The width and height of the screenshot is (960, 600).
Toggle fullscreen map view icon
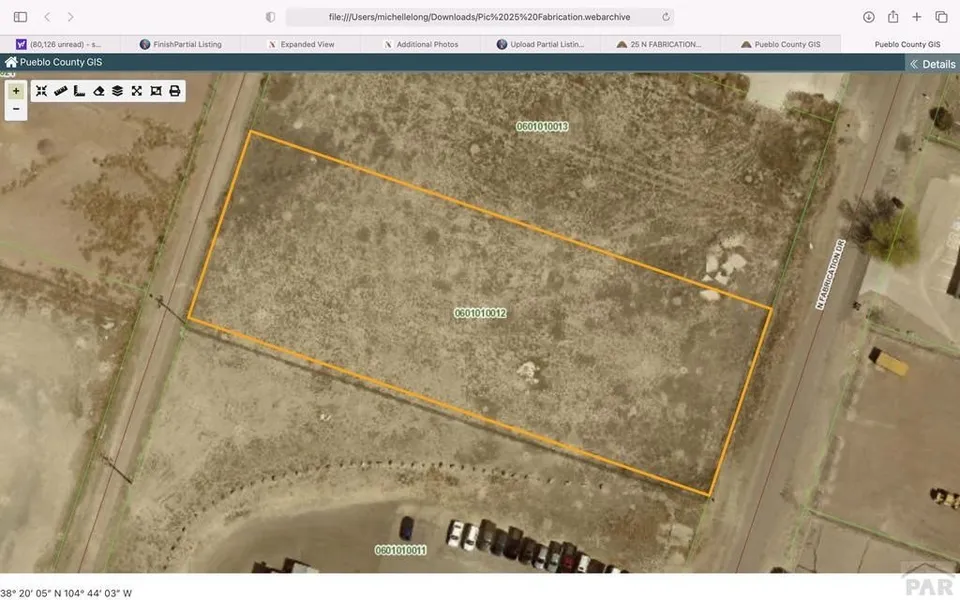coord(136,91)
